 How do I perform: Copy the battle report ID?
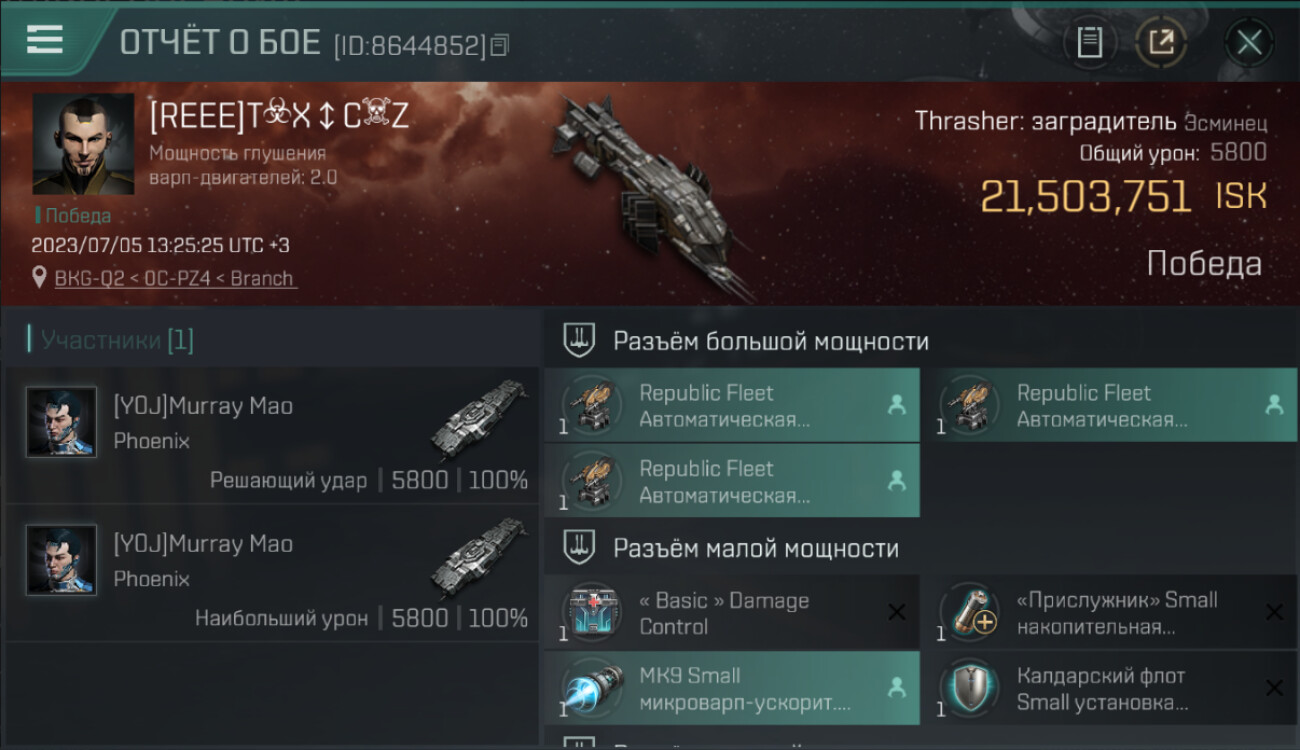[x=500, y=45]
